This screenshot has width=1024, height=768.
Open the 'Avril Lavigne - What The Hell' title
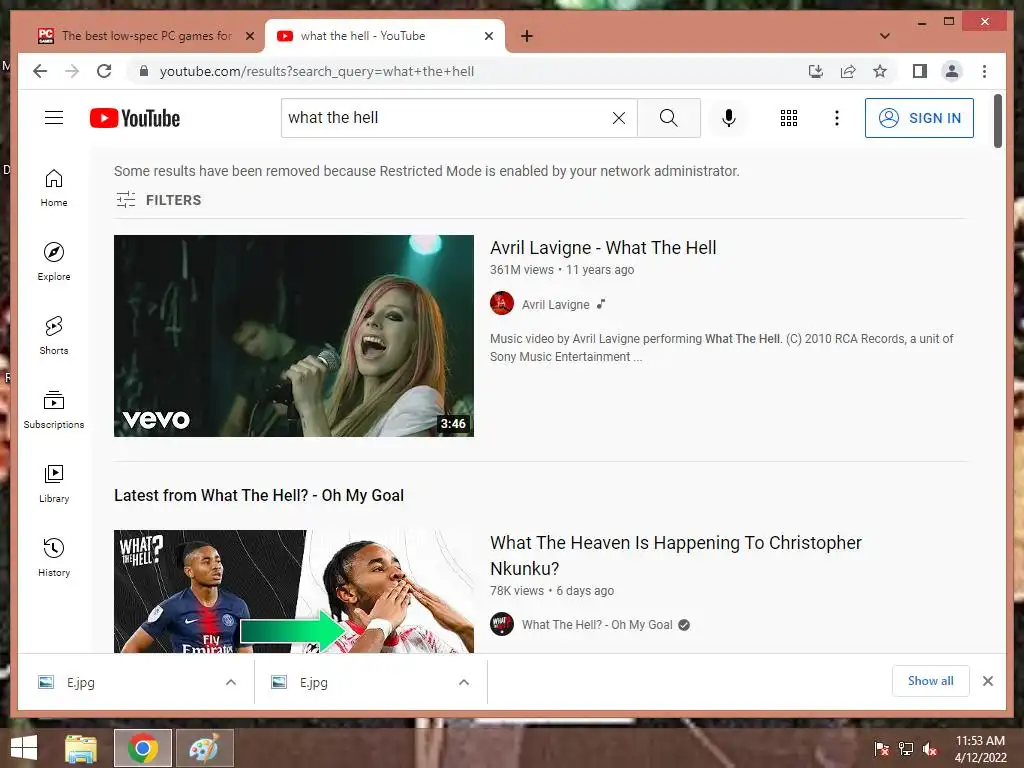pos(603,248)
